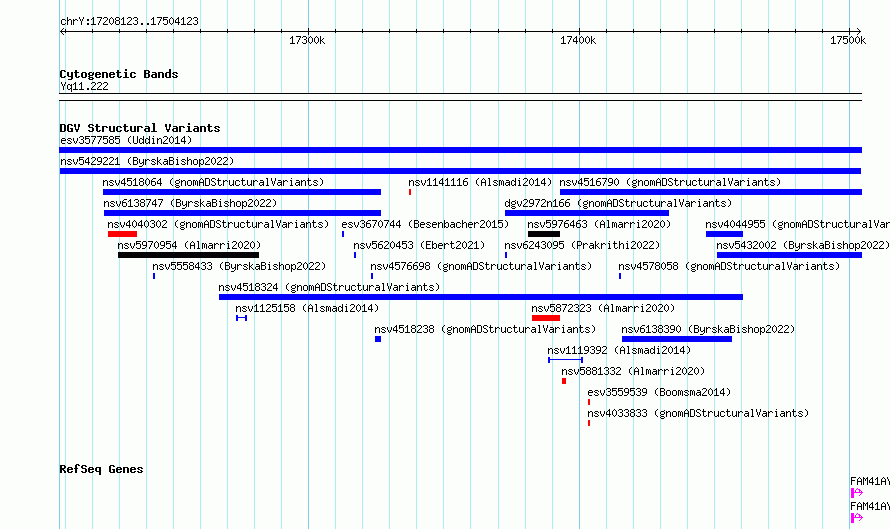890x529 pixels.
Task: Click the 17500k ruler tick label
Action: (848, 40)
